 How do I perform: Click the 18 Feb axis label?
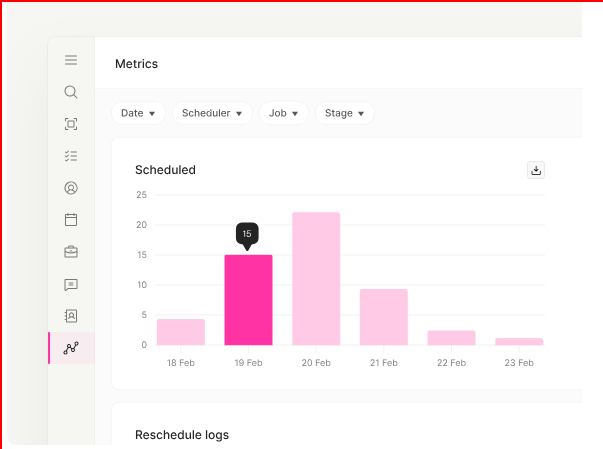[181, 363]
